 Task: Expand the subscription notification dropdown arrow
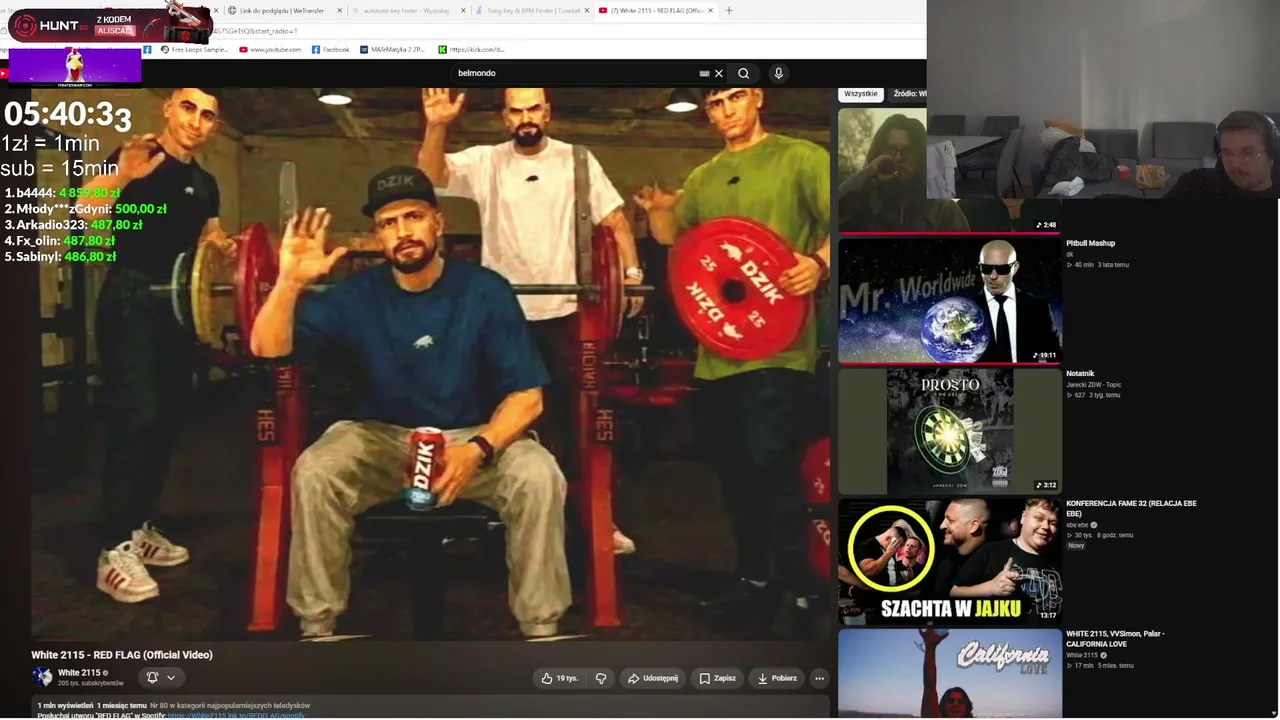point(171,677)
